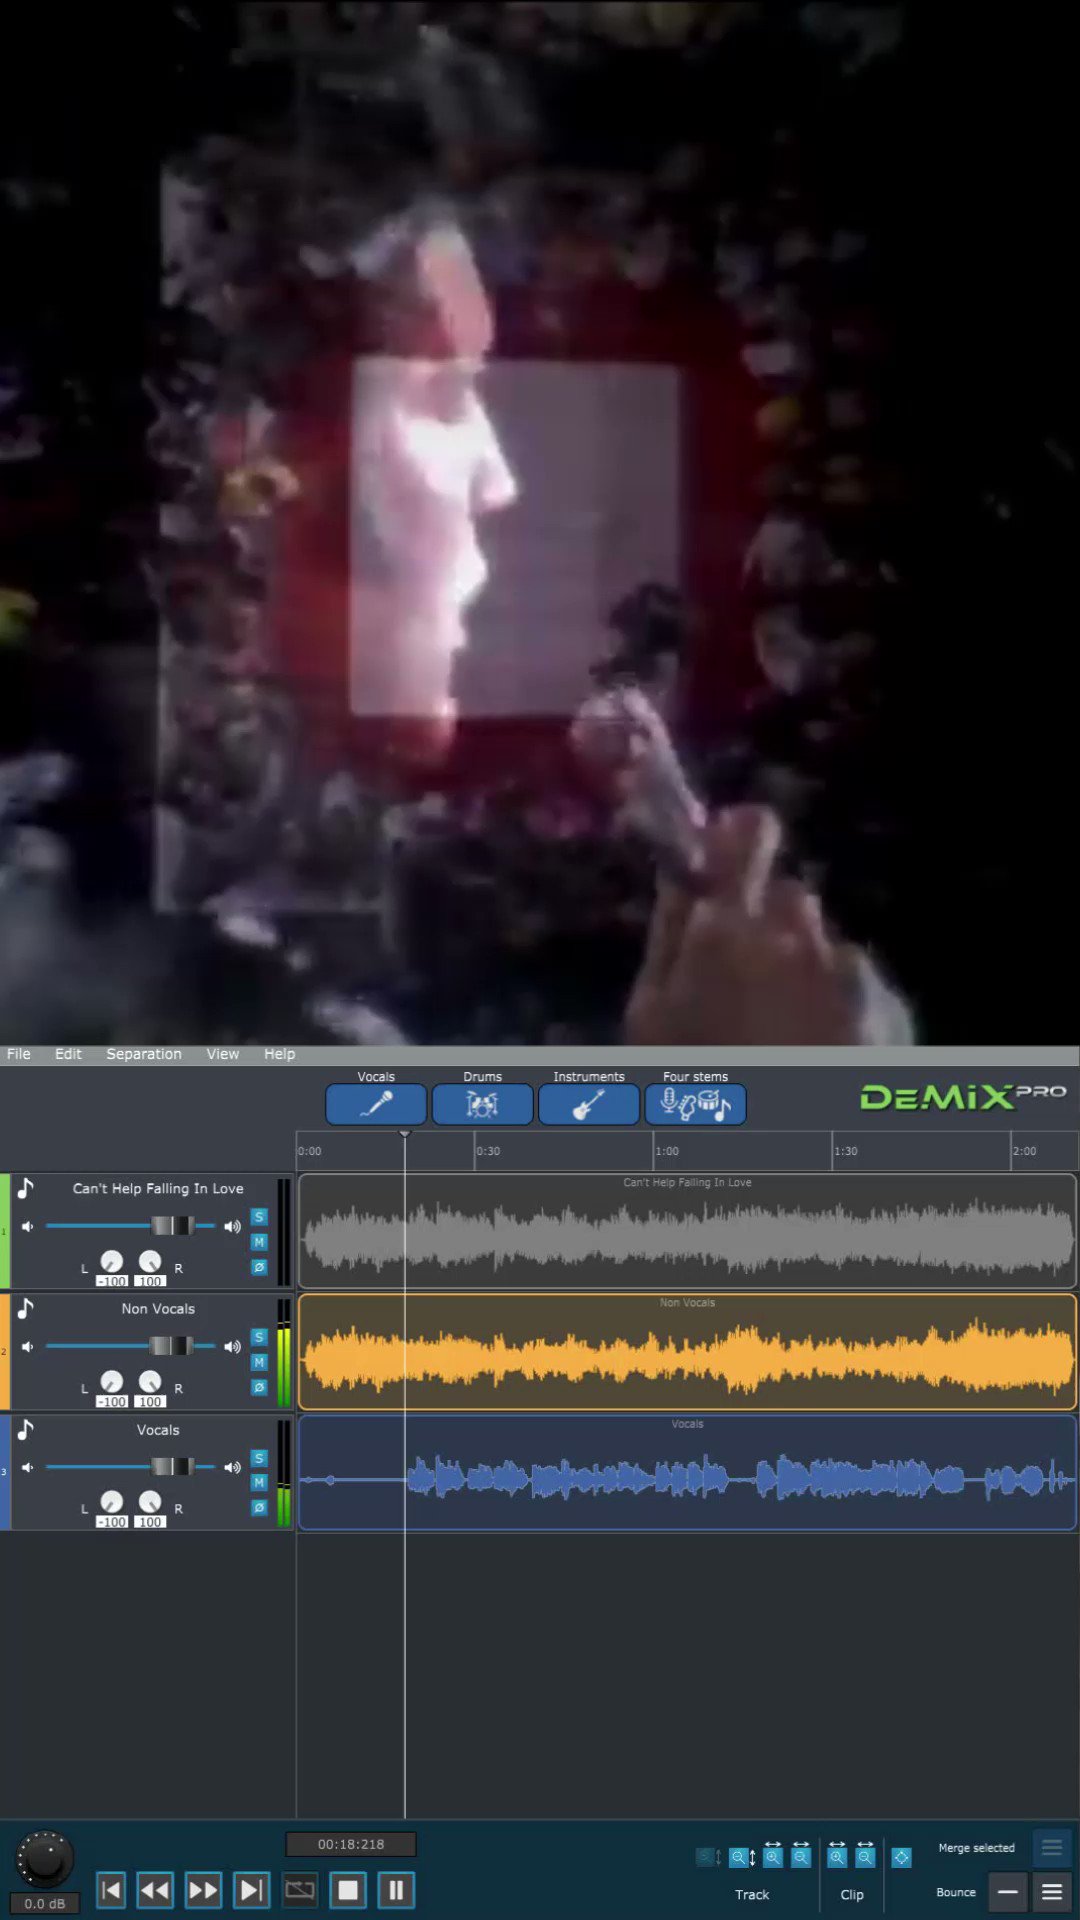Start Vocals separation with the microphone button

(376, 1104)
